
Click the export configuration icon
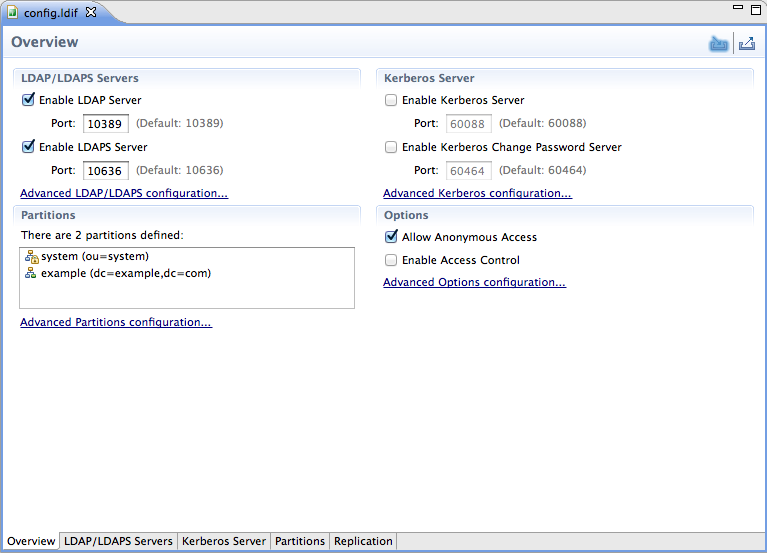pos(746,44)
